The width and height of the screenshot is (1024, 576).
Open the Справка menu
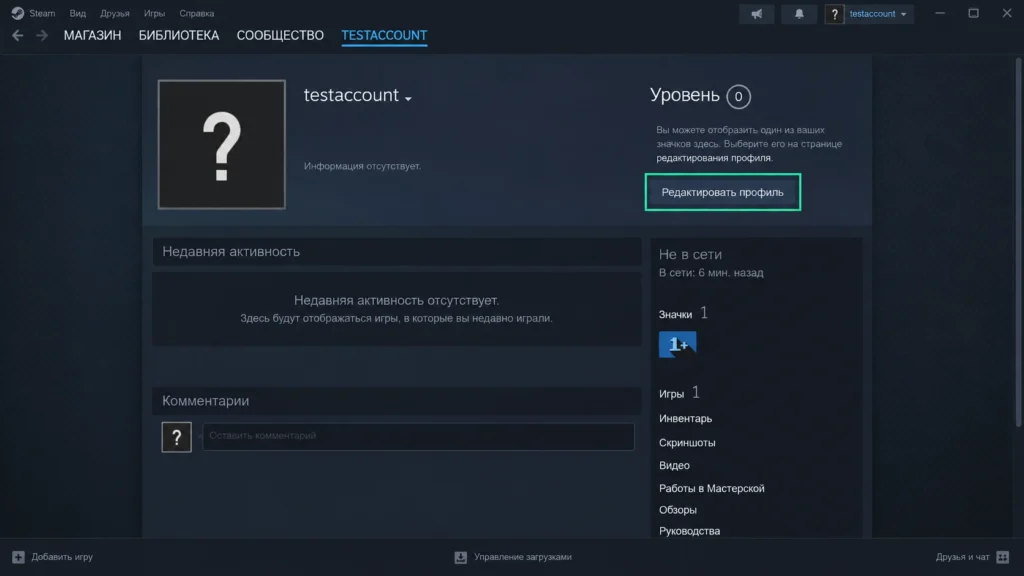coord(197,13)
